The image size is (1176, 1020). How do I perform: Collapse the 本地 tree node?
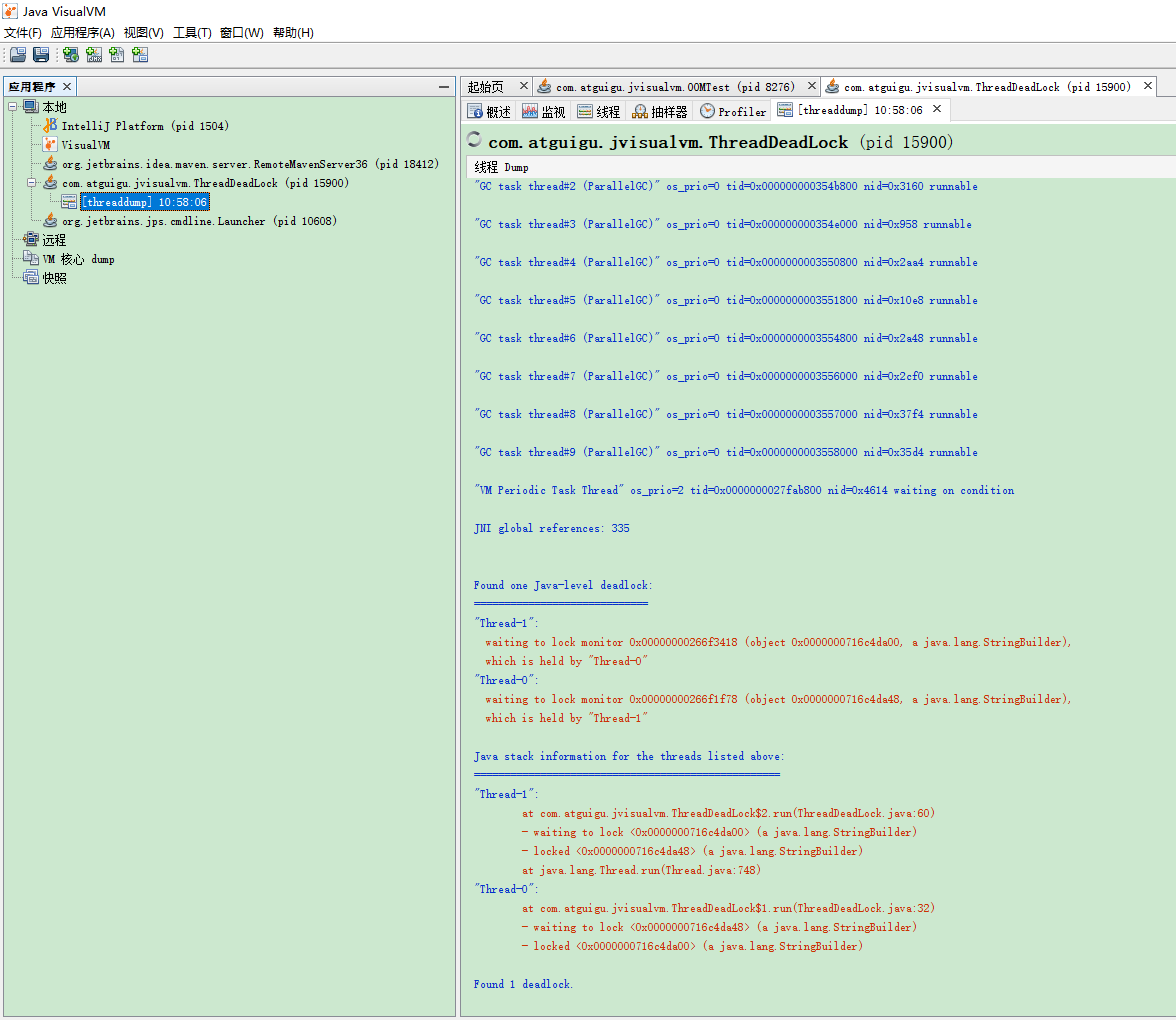click(x=13, y=107)
